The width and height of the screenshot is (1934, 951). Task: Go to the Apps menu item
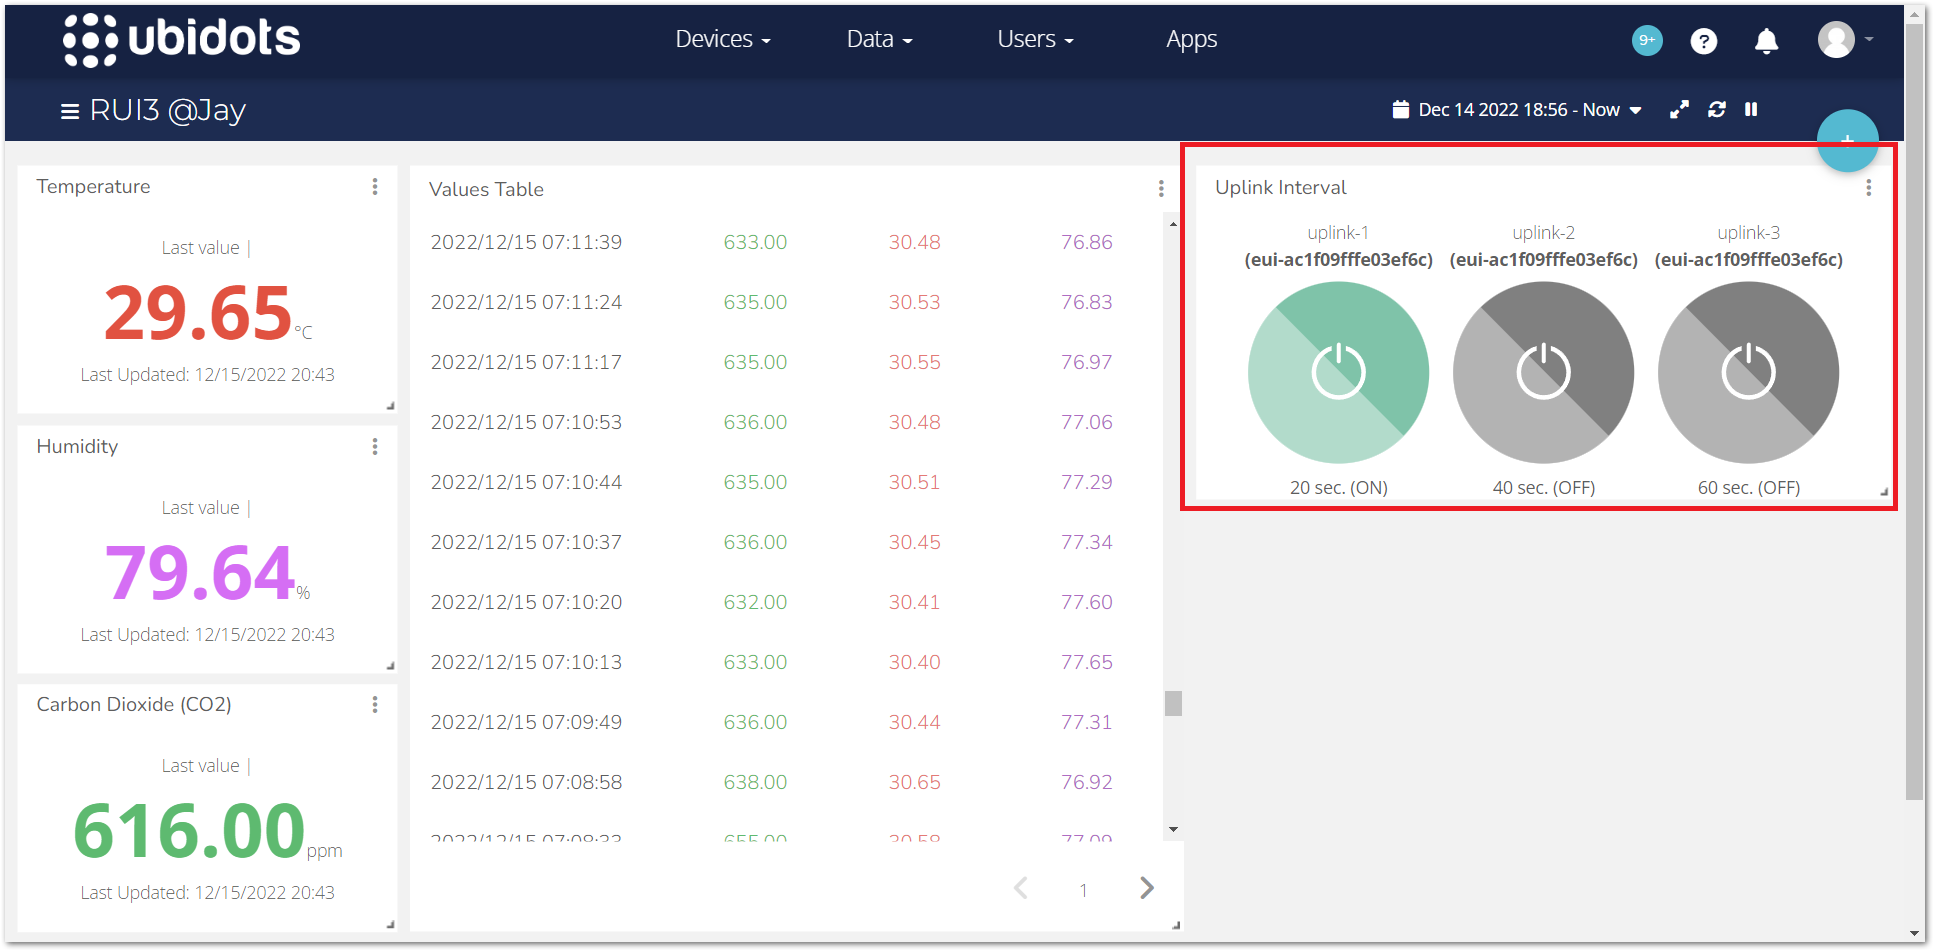tap(1191, 40)
